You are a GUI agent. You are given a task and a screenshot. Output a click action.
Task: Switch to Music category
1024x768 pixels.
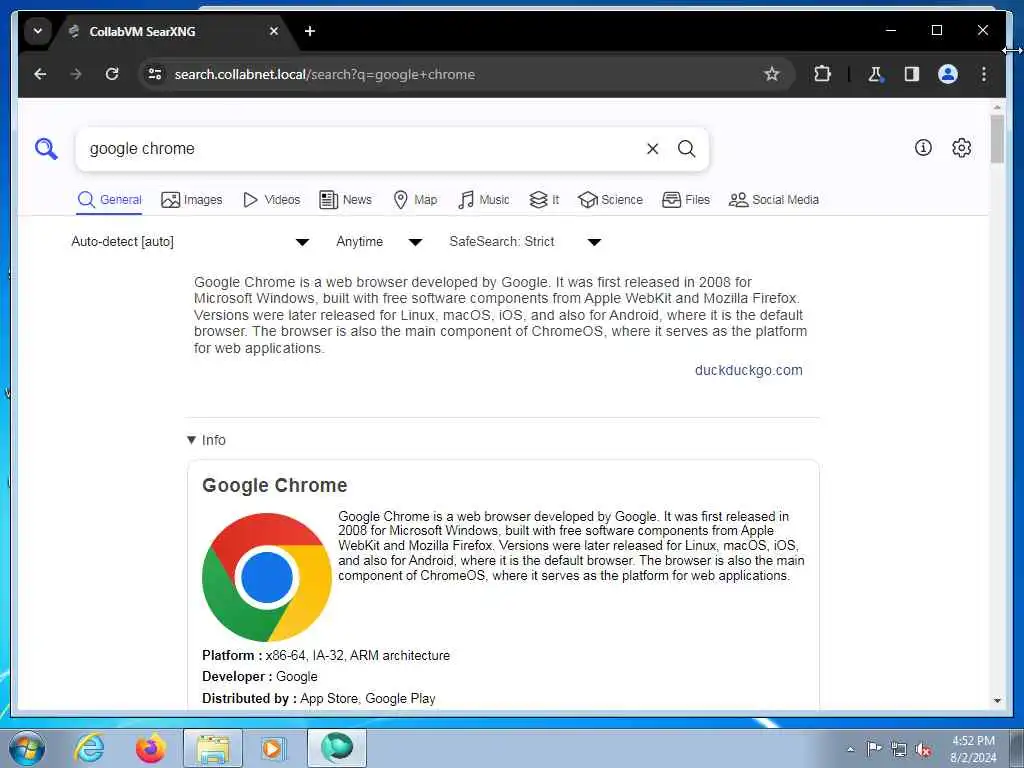coord(483,200)
